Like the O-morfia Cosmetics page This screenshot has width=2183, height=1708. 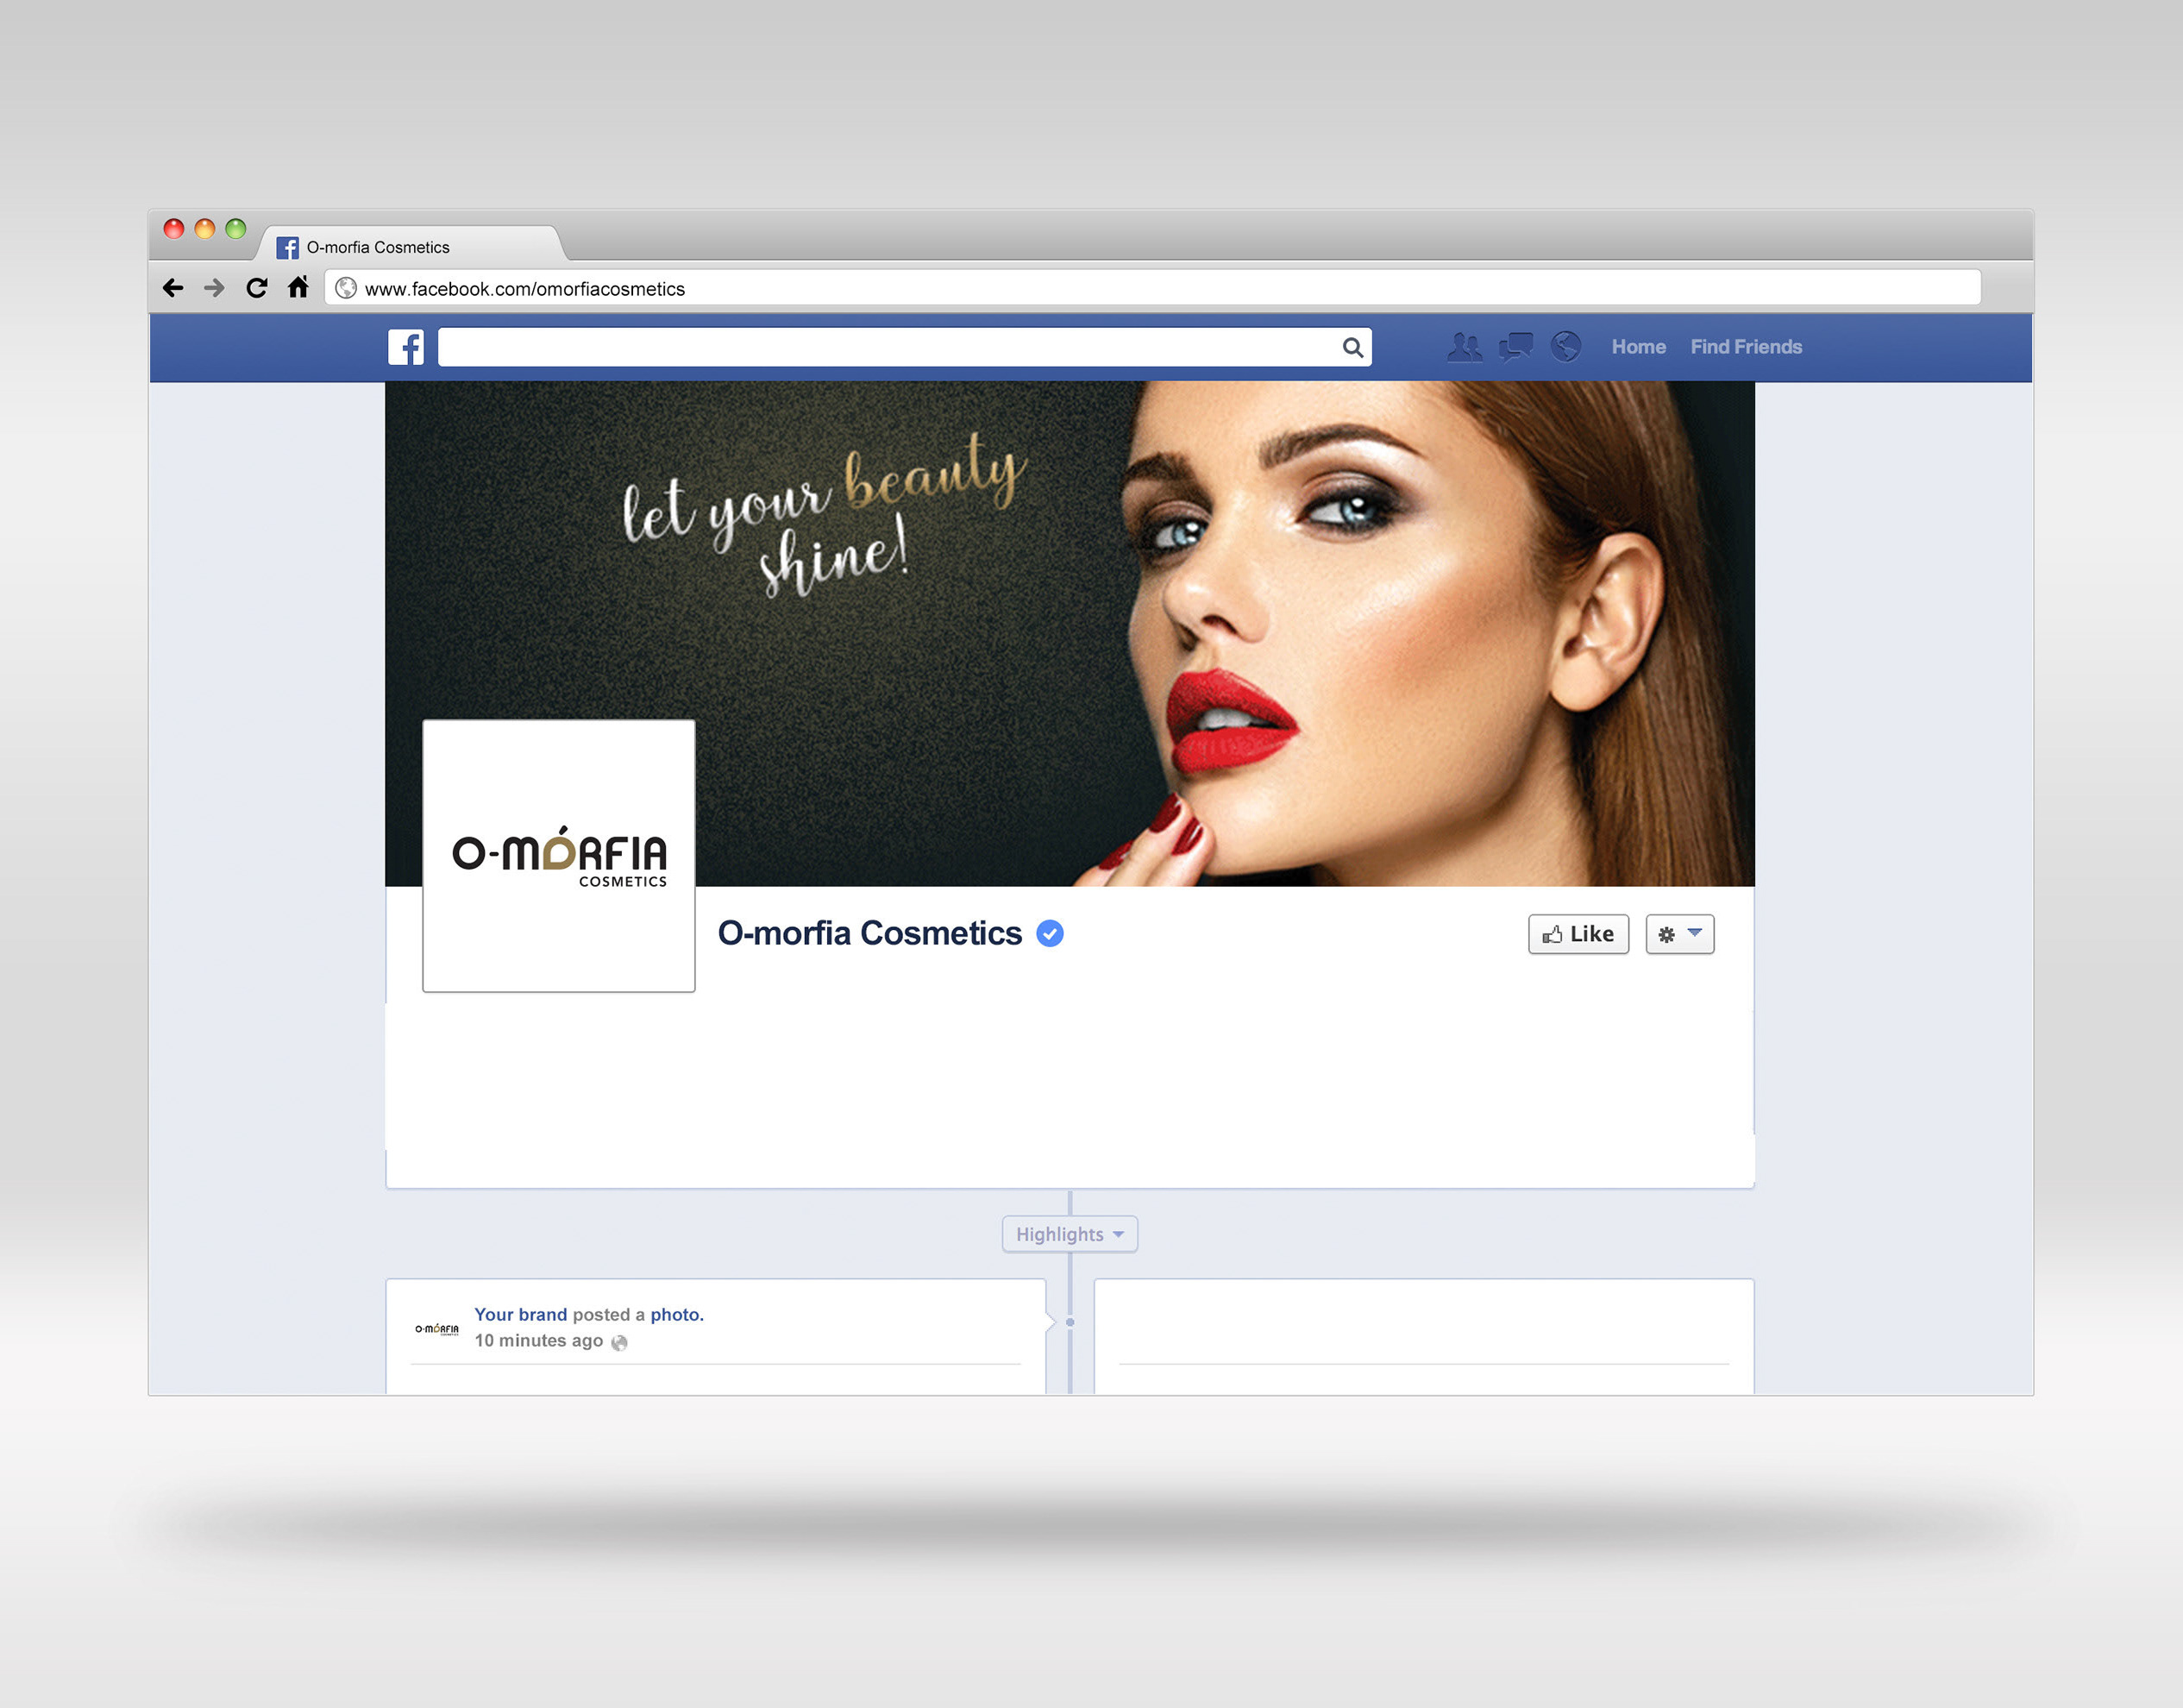click(x=1578, y=934)
